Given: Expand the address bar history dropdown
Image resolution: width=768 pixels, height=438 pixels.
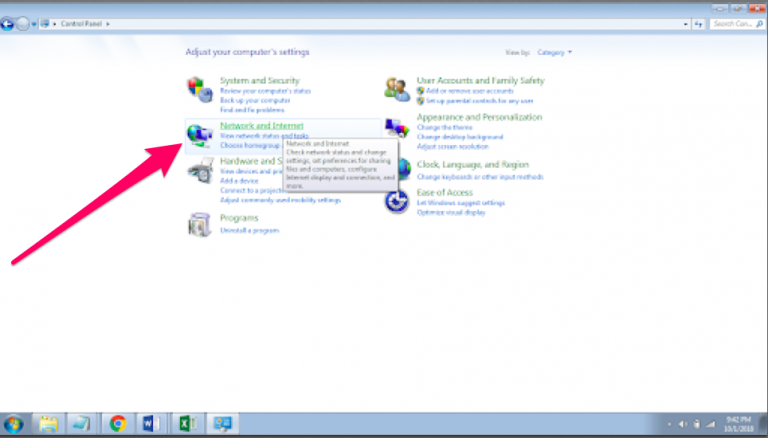Looking at the screenshot, I should point(685,24).
